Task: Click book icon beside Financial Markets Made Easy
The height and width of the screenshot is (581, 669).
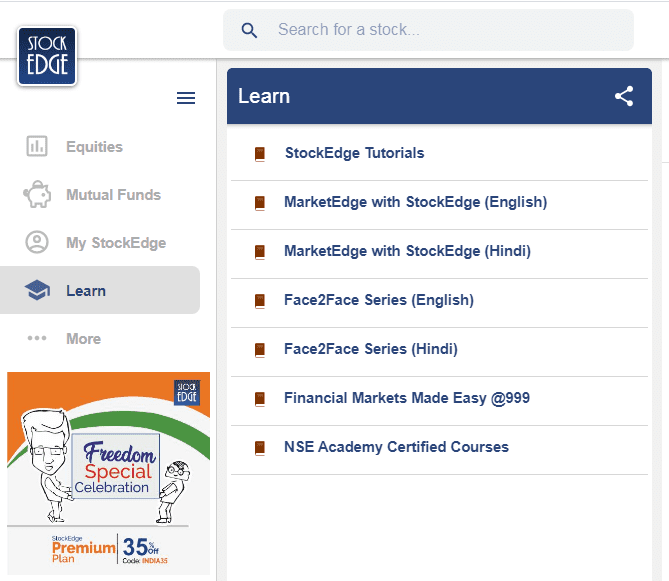Action: (x=260, y=399)
